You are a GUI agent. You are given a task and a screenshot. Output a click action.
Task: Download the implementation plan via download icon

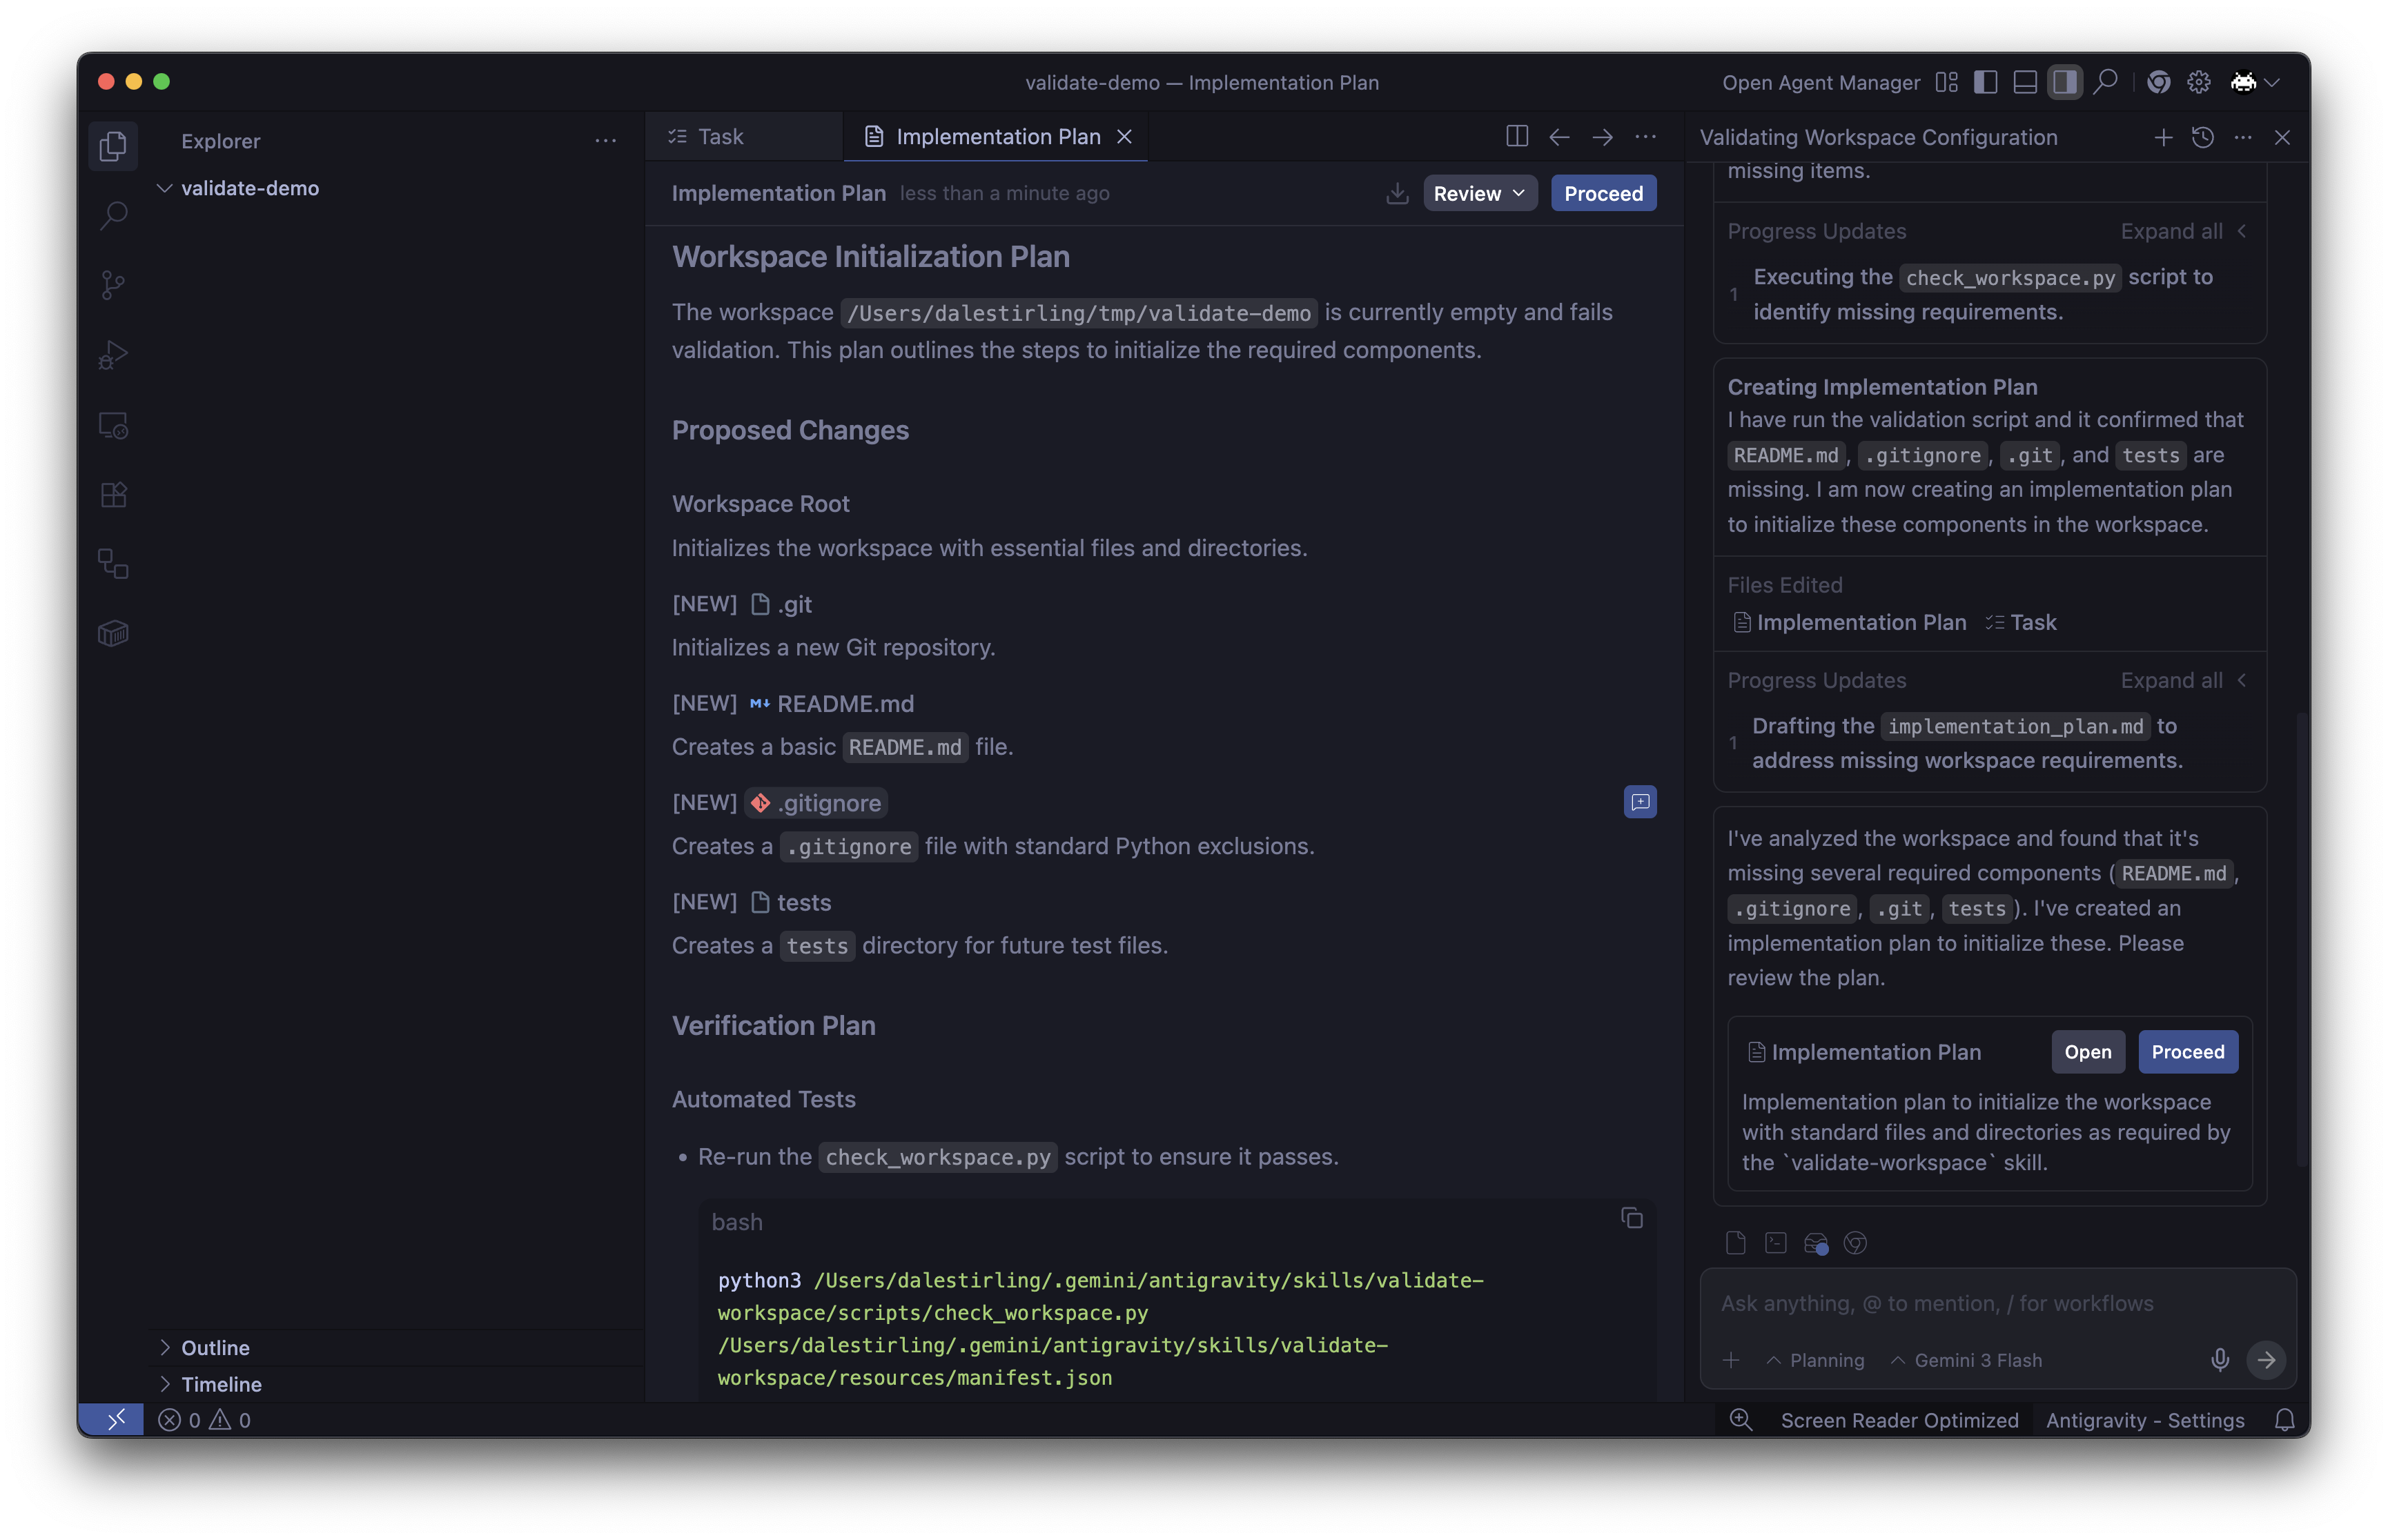pos(1397,194)
